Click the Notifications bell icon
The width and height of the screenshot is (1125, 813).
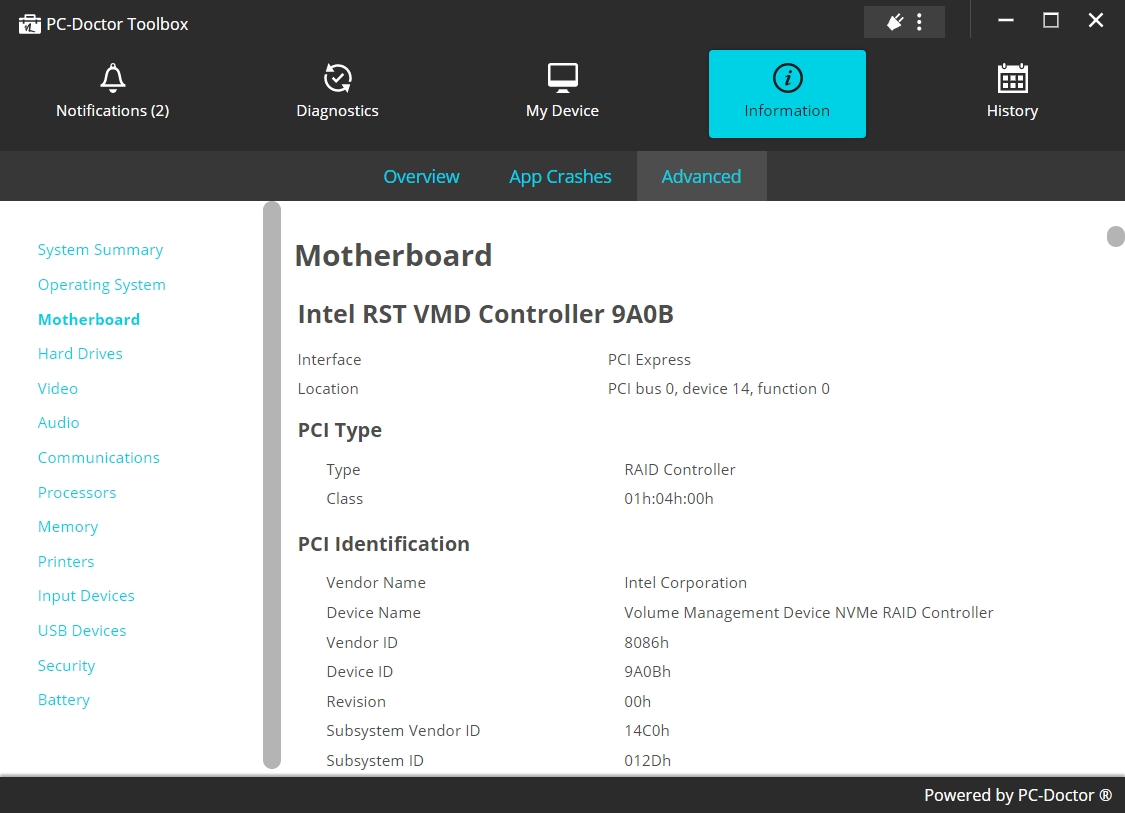tap(113, 77)
